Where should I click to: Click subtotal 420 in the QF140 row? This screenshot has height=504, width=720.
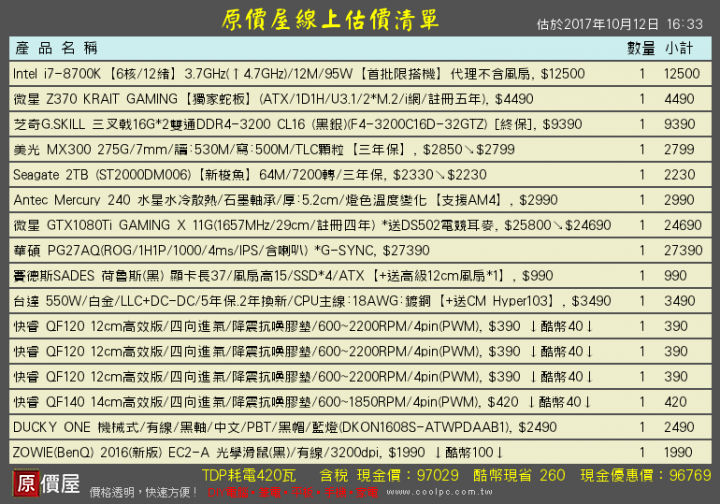[x=675, y=402]
